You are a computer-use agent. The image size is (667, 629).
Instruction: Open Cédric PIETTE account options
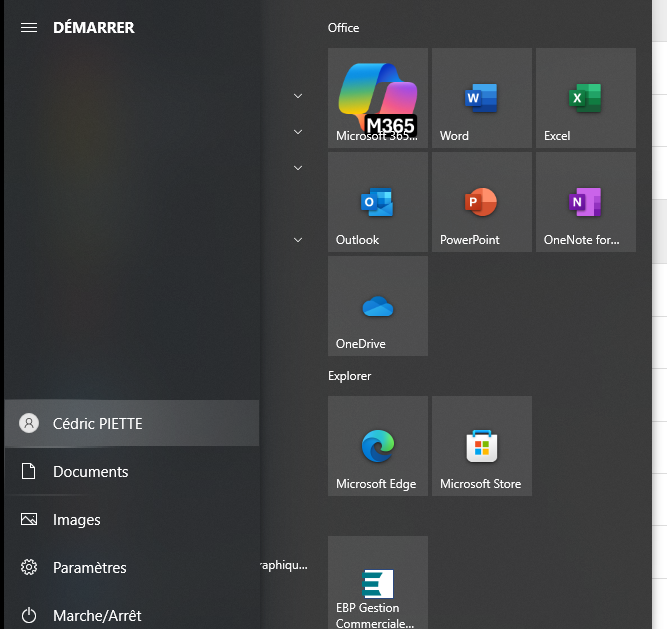(132, 423)
